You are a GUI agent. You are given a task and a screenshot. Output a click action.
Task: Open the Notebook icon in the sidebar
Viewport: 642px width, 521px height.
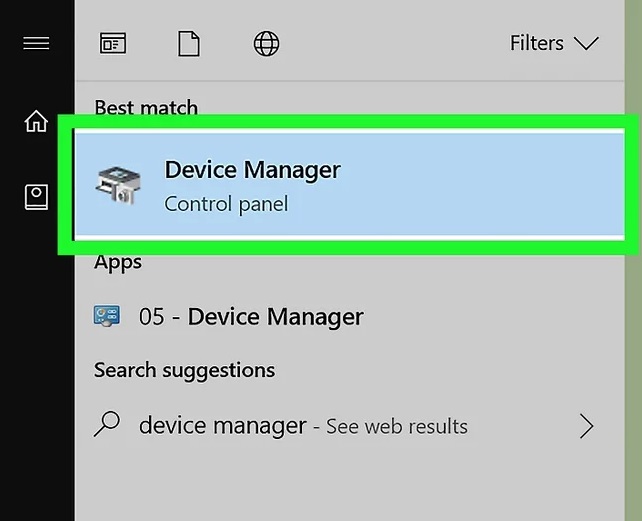[x=36, y=196]
